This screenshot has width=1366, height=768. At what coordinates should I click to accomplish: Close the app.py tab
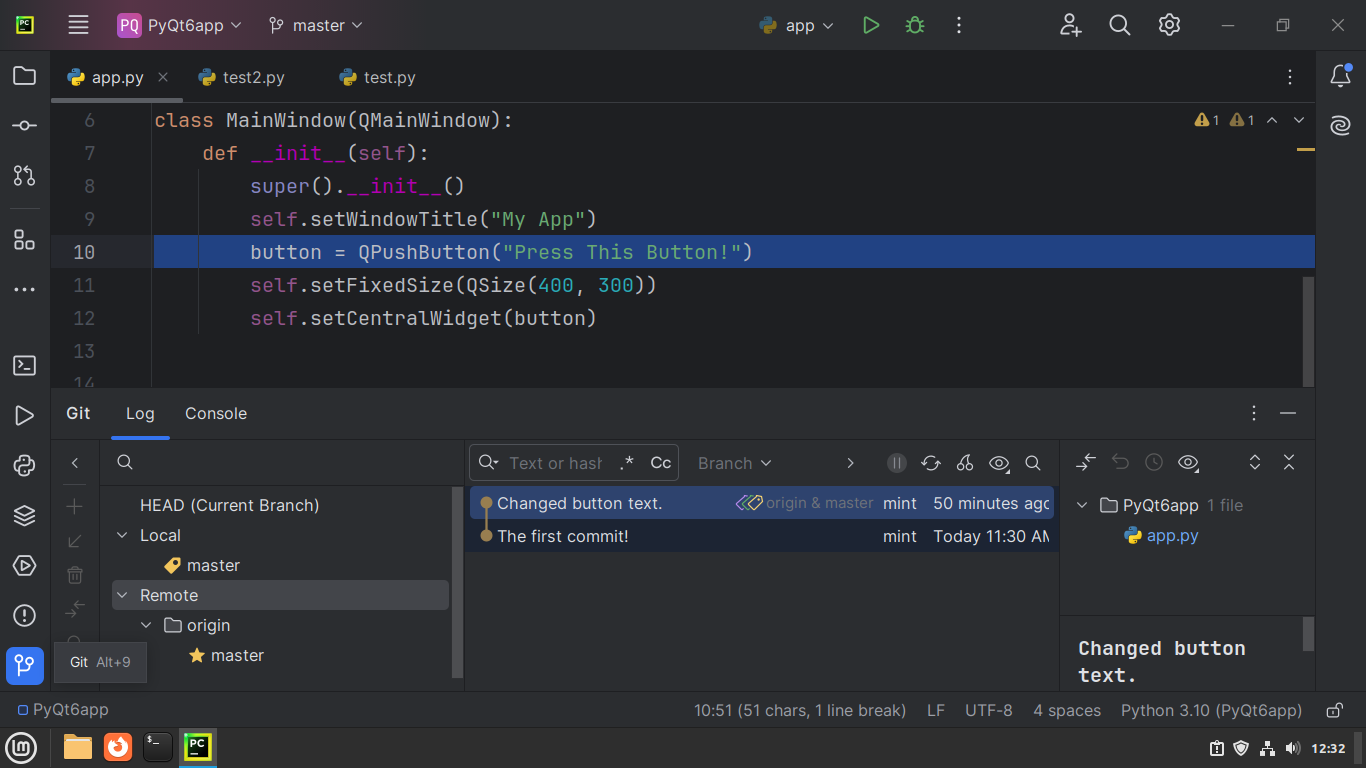click(x=163, y=77)
